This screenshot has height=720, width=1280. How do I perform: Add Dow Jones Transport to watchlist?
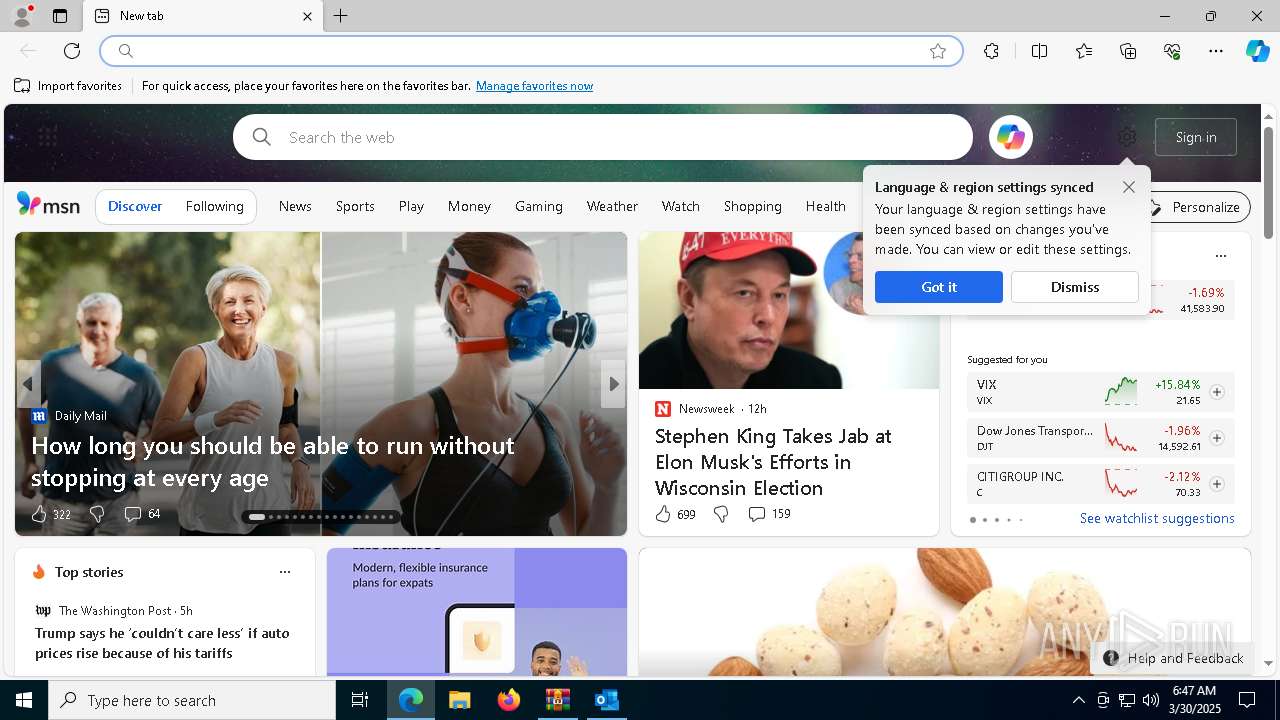[x=1217, y=438]
